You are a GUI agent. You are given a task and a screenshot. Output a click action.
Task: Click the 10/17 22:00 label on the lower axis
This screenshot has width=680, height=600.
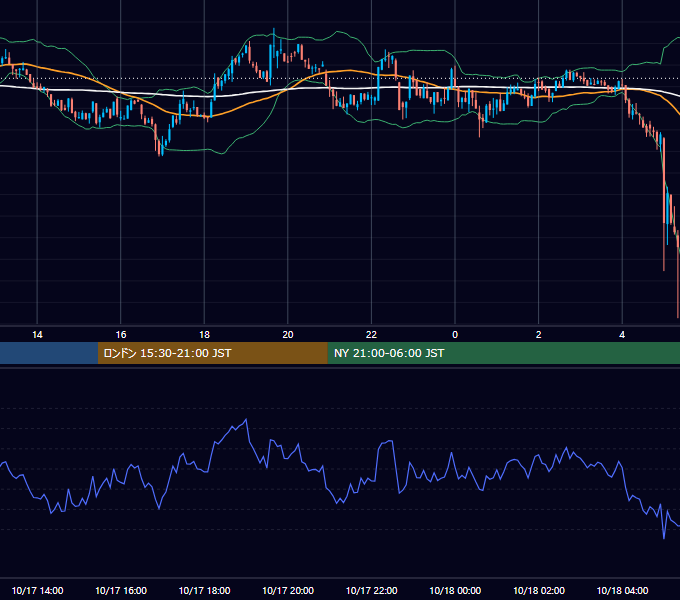tap(371, 590)
